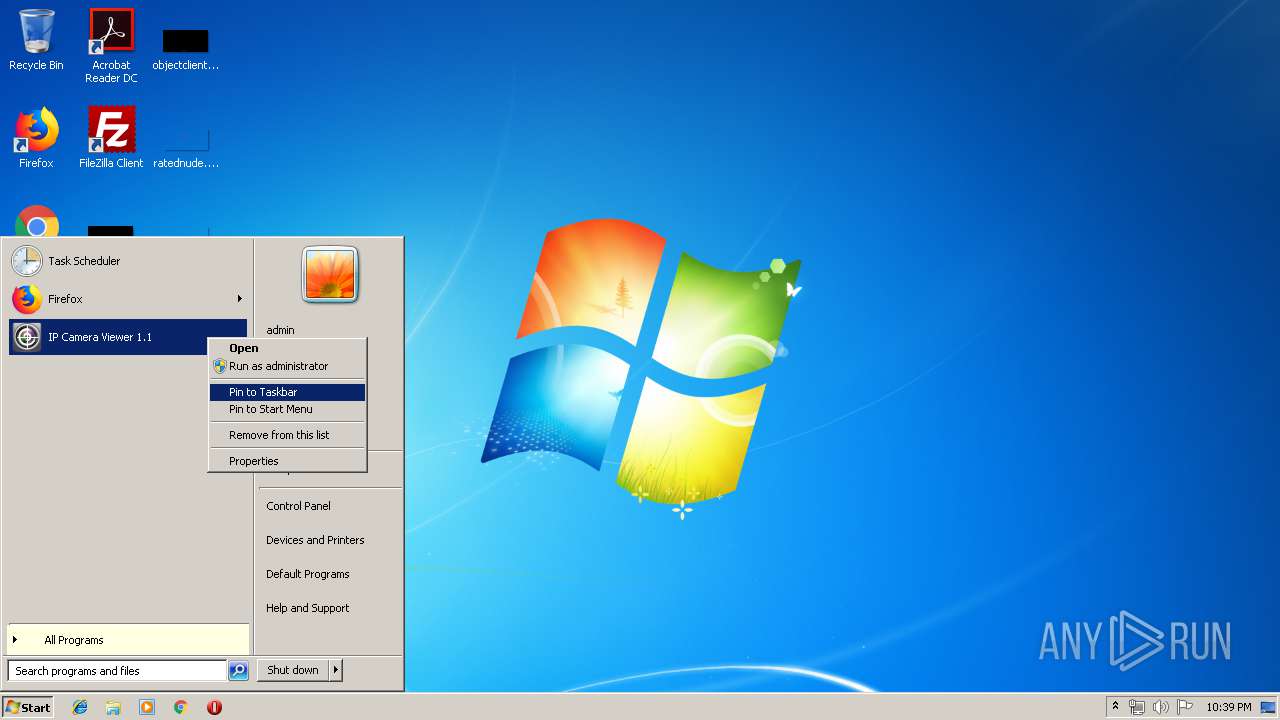The width and height of the screenshot is (1280, 720).
Task: Expand the Shut down options arrow
Action: (x=336, y=670)
